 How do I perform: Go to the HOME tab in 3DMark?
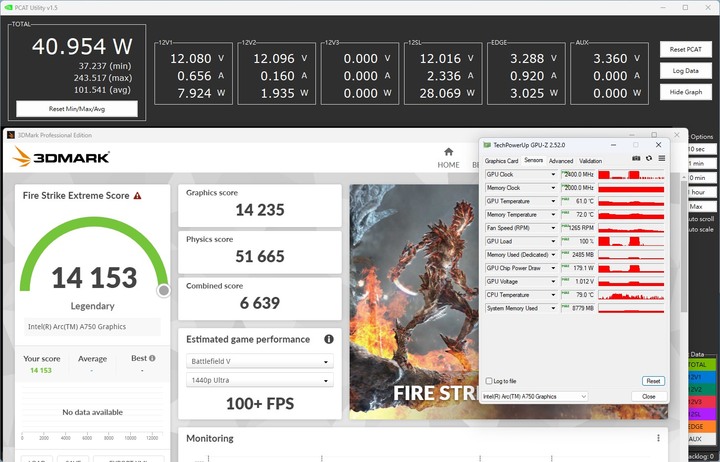tap(449, 165)
